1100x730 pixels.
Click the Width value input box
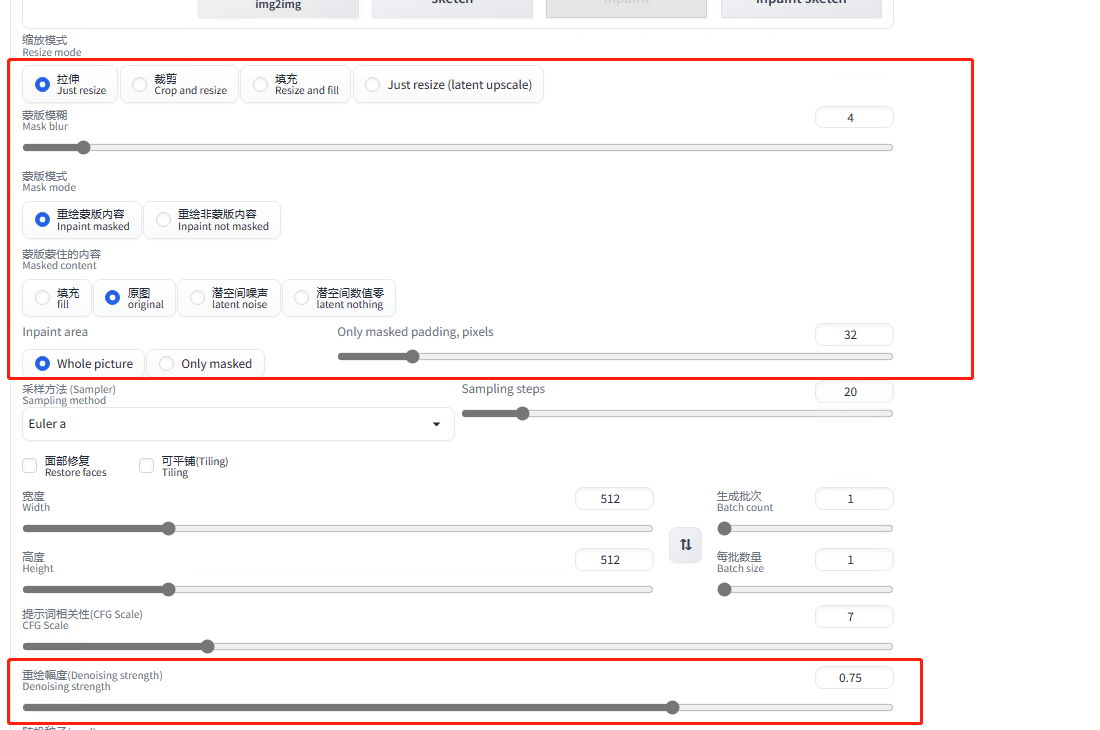(x=613, y=499)
